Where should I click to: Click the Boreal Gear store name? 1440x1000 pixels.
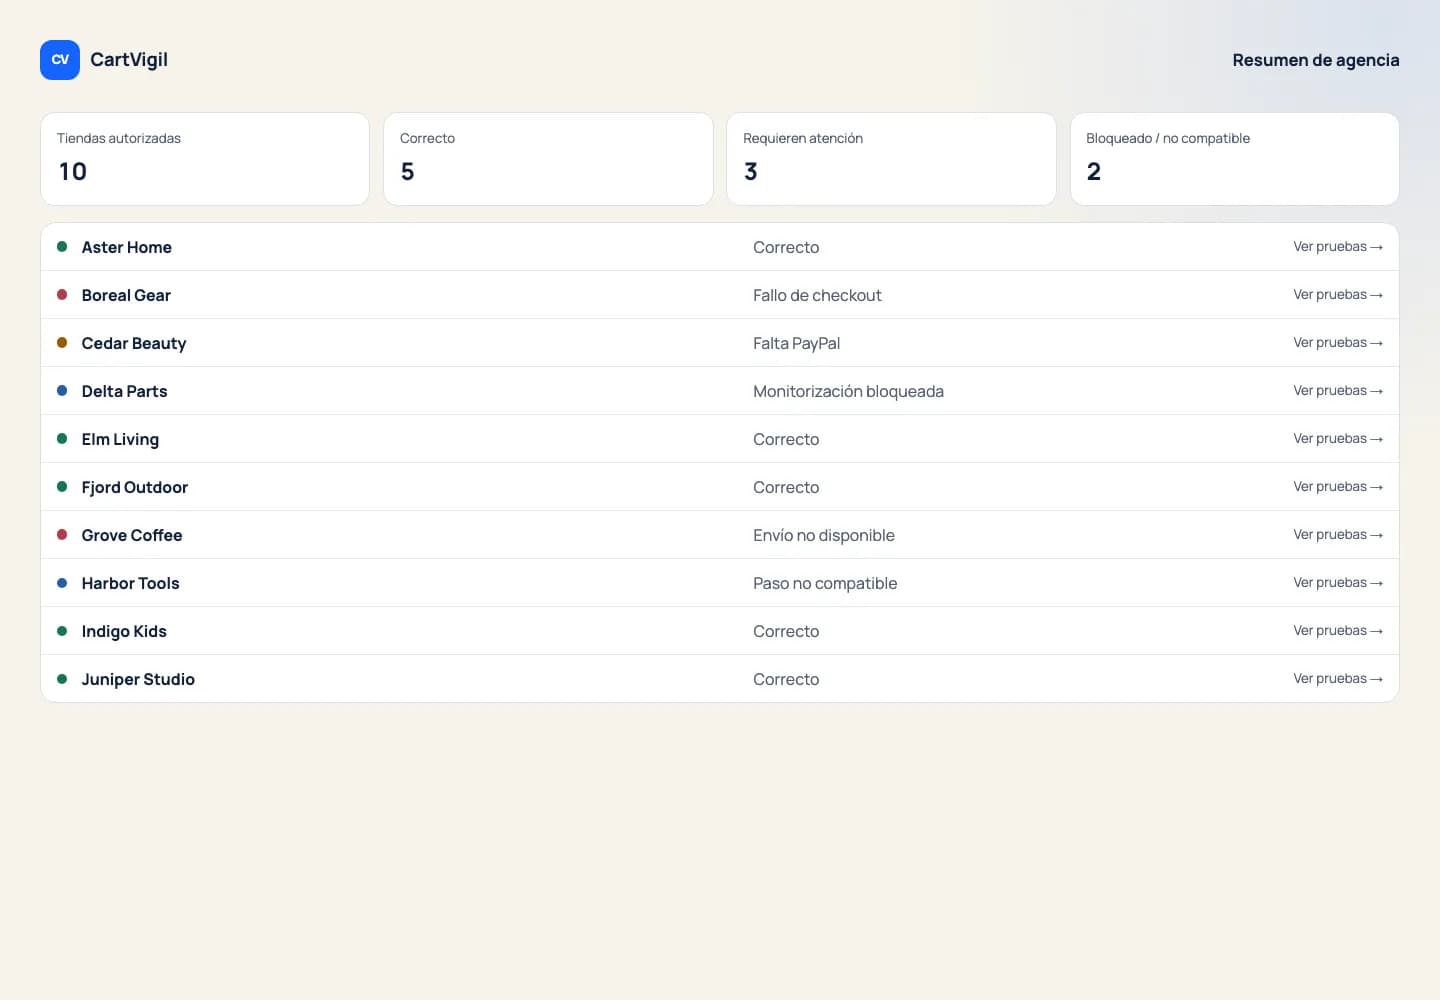tap(126, 295)
